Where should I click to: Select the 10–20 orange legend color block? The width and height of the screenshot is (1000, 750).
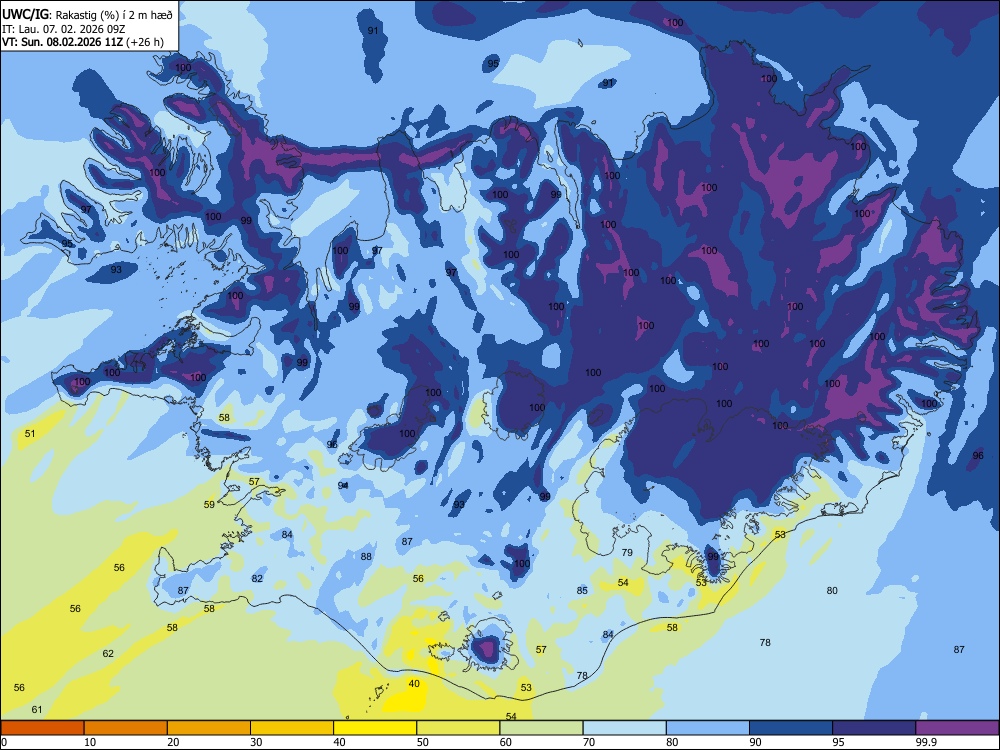tap(126, 728)
